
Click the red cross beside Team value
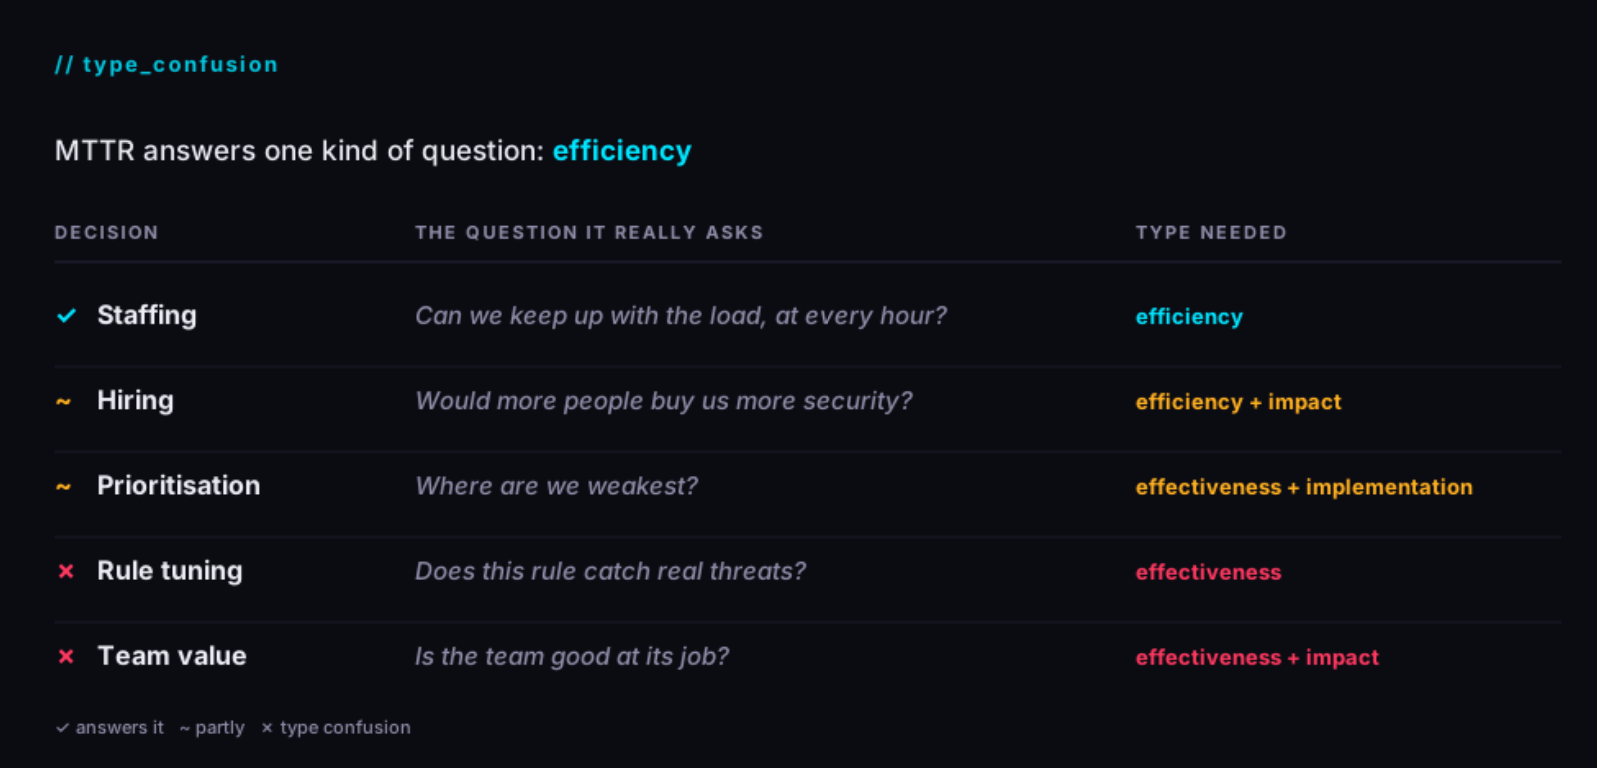pos(66,656)
